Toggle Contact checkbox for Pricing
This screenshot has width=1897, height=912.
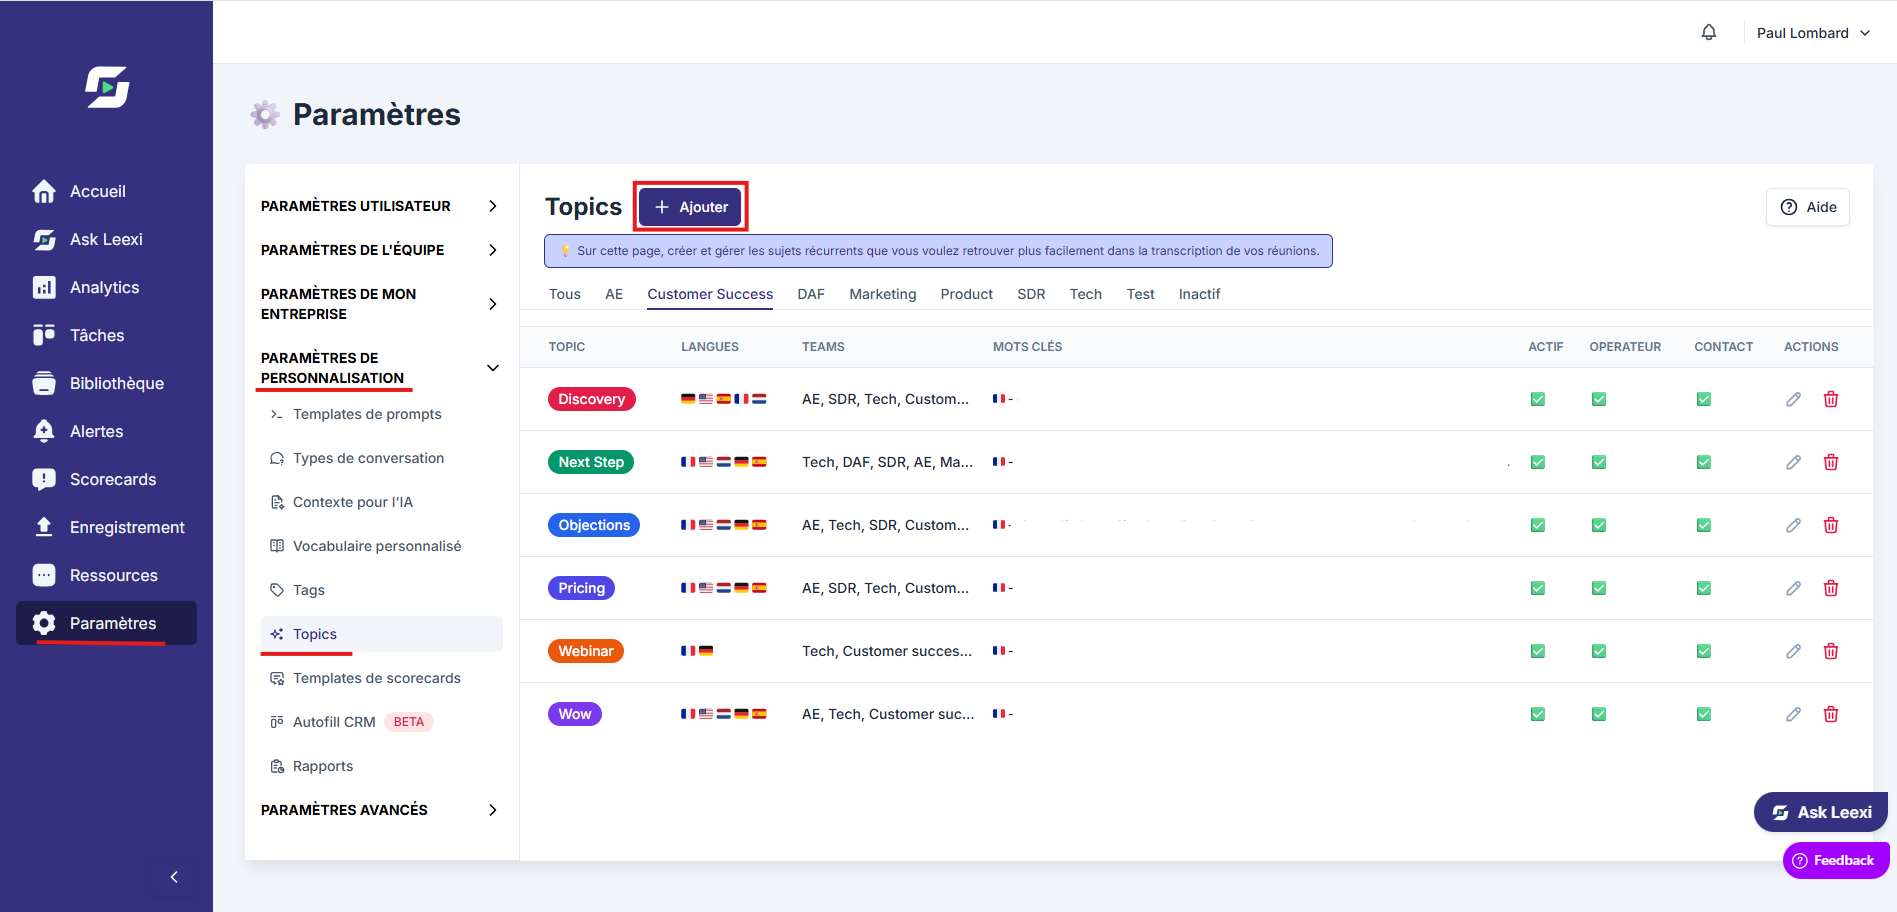tap(1704, 588)
